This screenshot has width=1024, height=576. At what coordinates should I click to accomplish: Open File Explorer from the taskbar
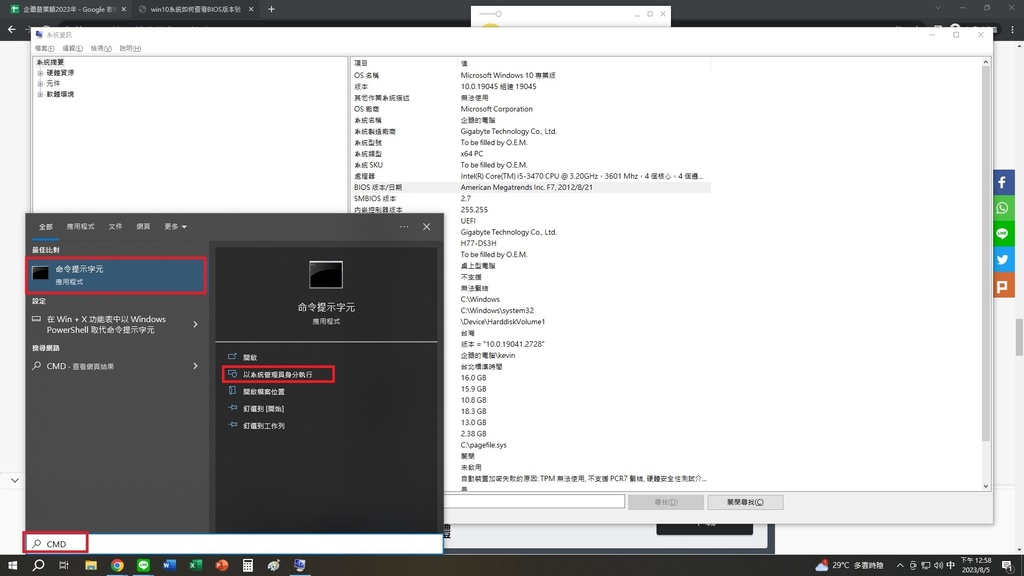click(x=91, y=565)
